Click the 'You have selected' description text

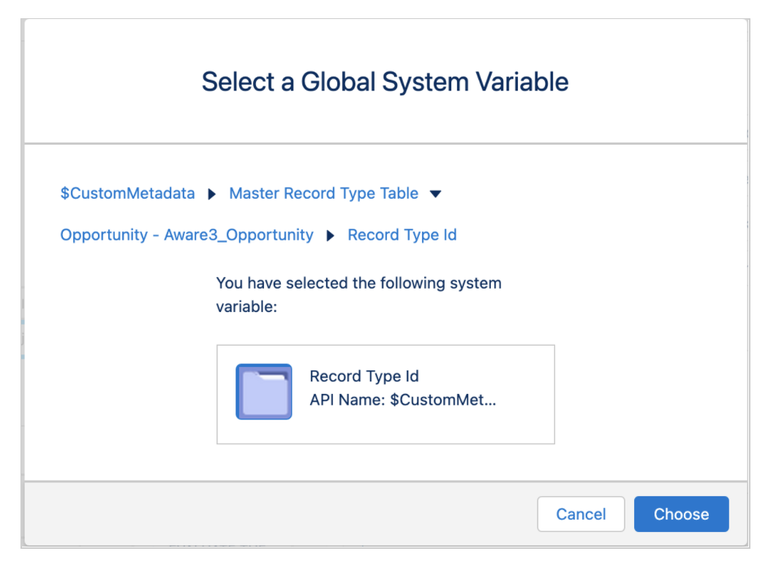(x=358, y=284)
